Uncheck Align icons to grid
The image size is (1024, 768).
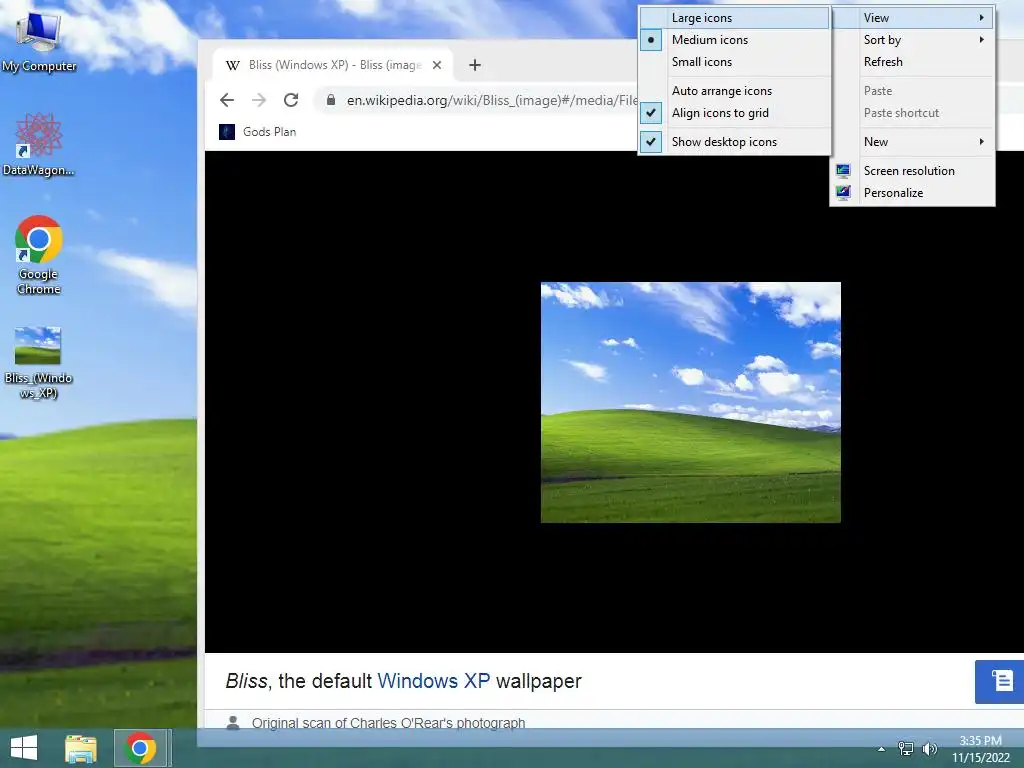734,113
